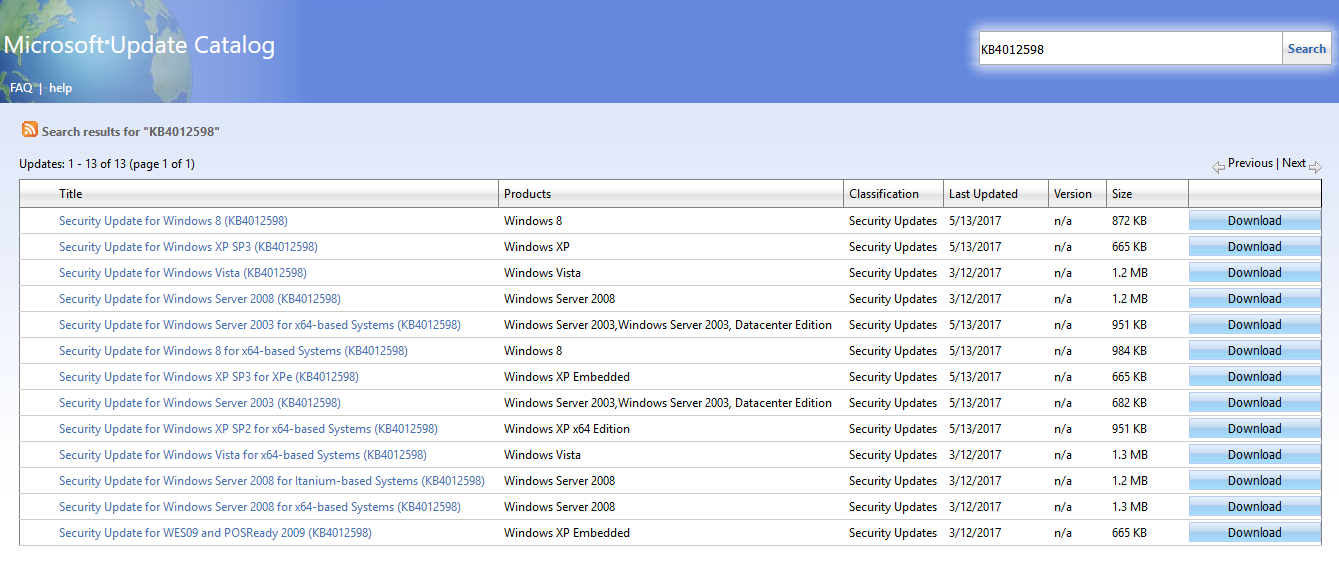This screenshot has height=574, width=1339.
Task: Download the Windows Server 2008 1.2 MB non-Itanium update
Action: pyautogui.click(x=1254, y=299)
